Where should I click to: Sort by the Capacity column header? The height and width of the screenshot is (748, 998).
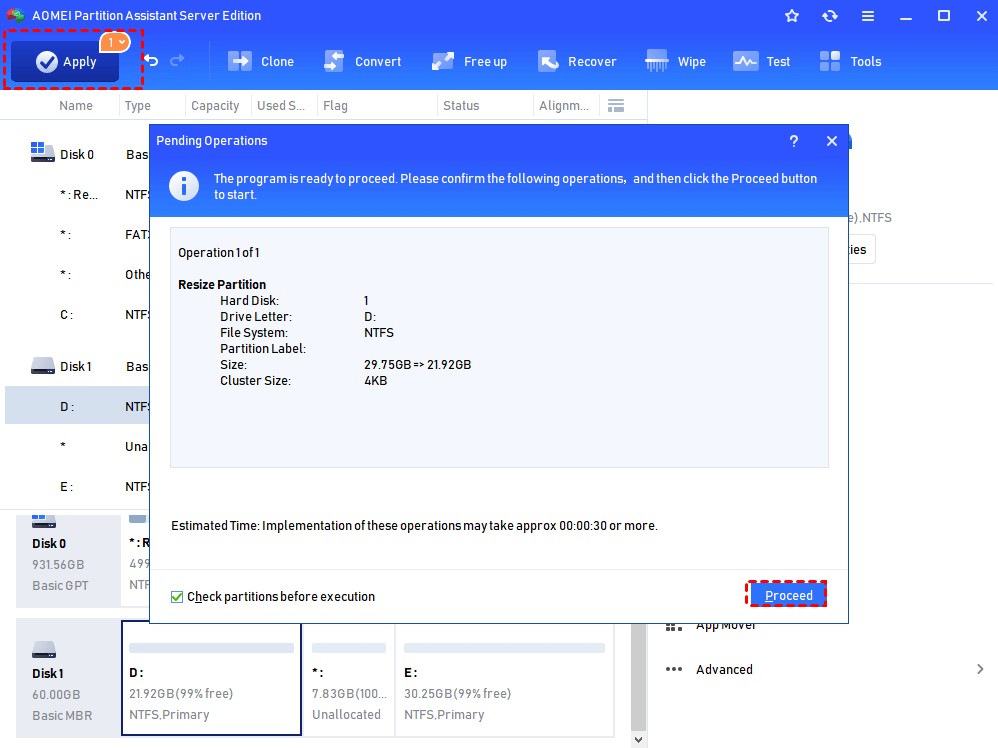[x=215, y=106]
